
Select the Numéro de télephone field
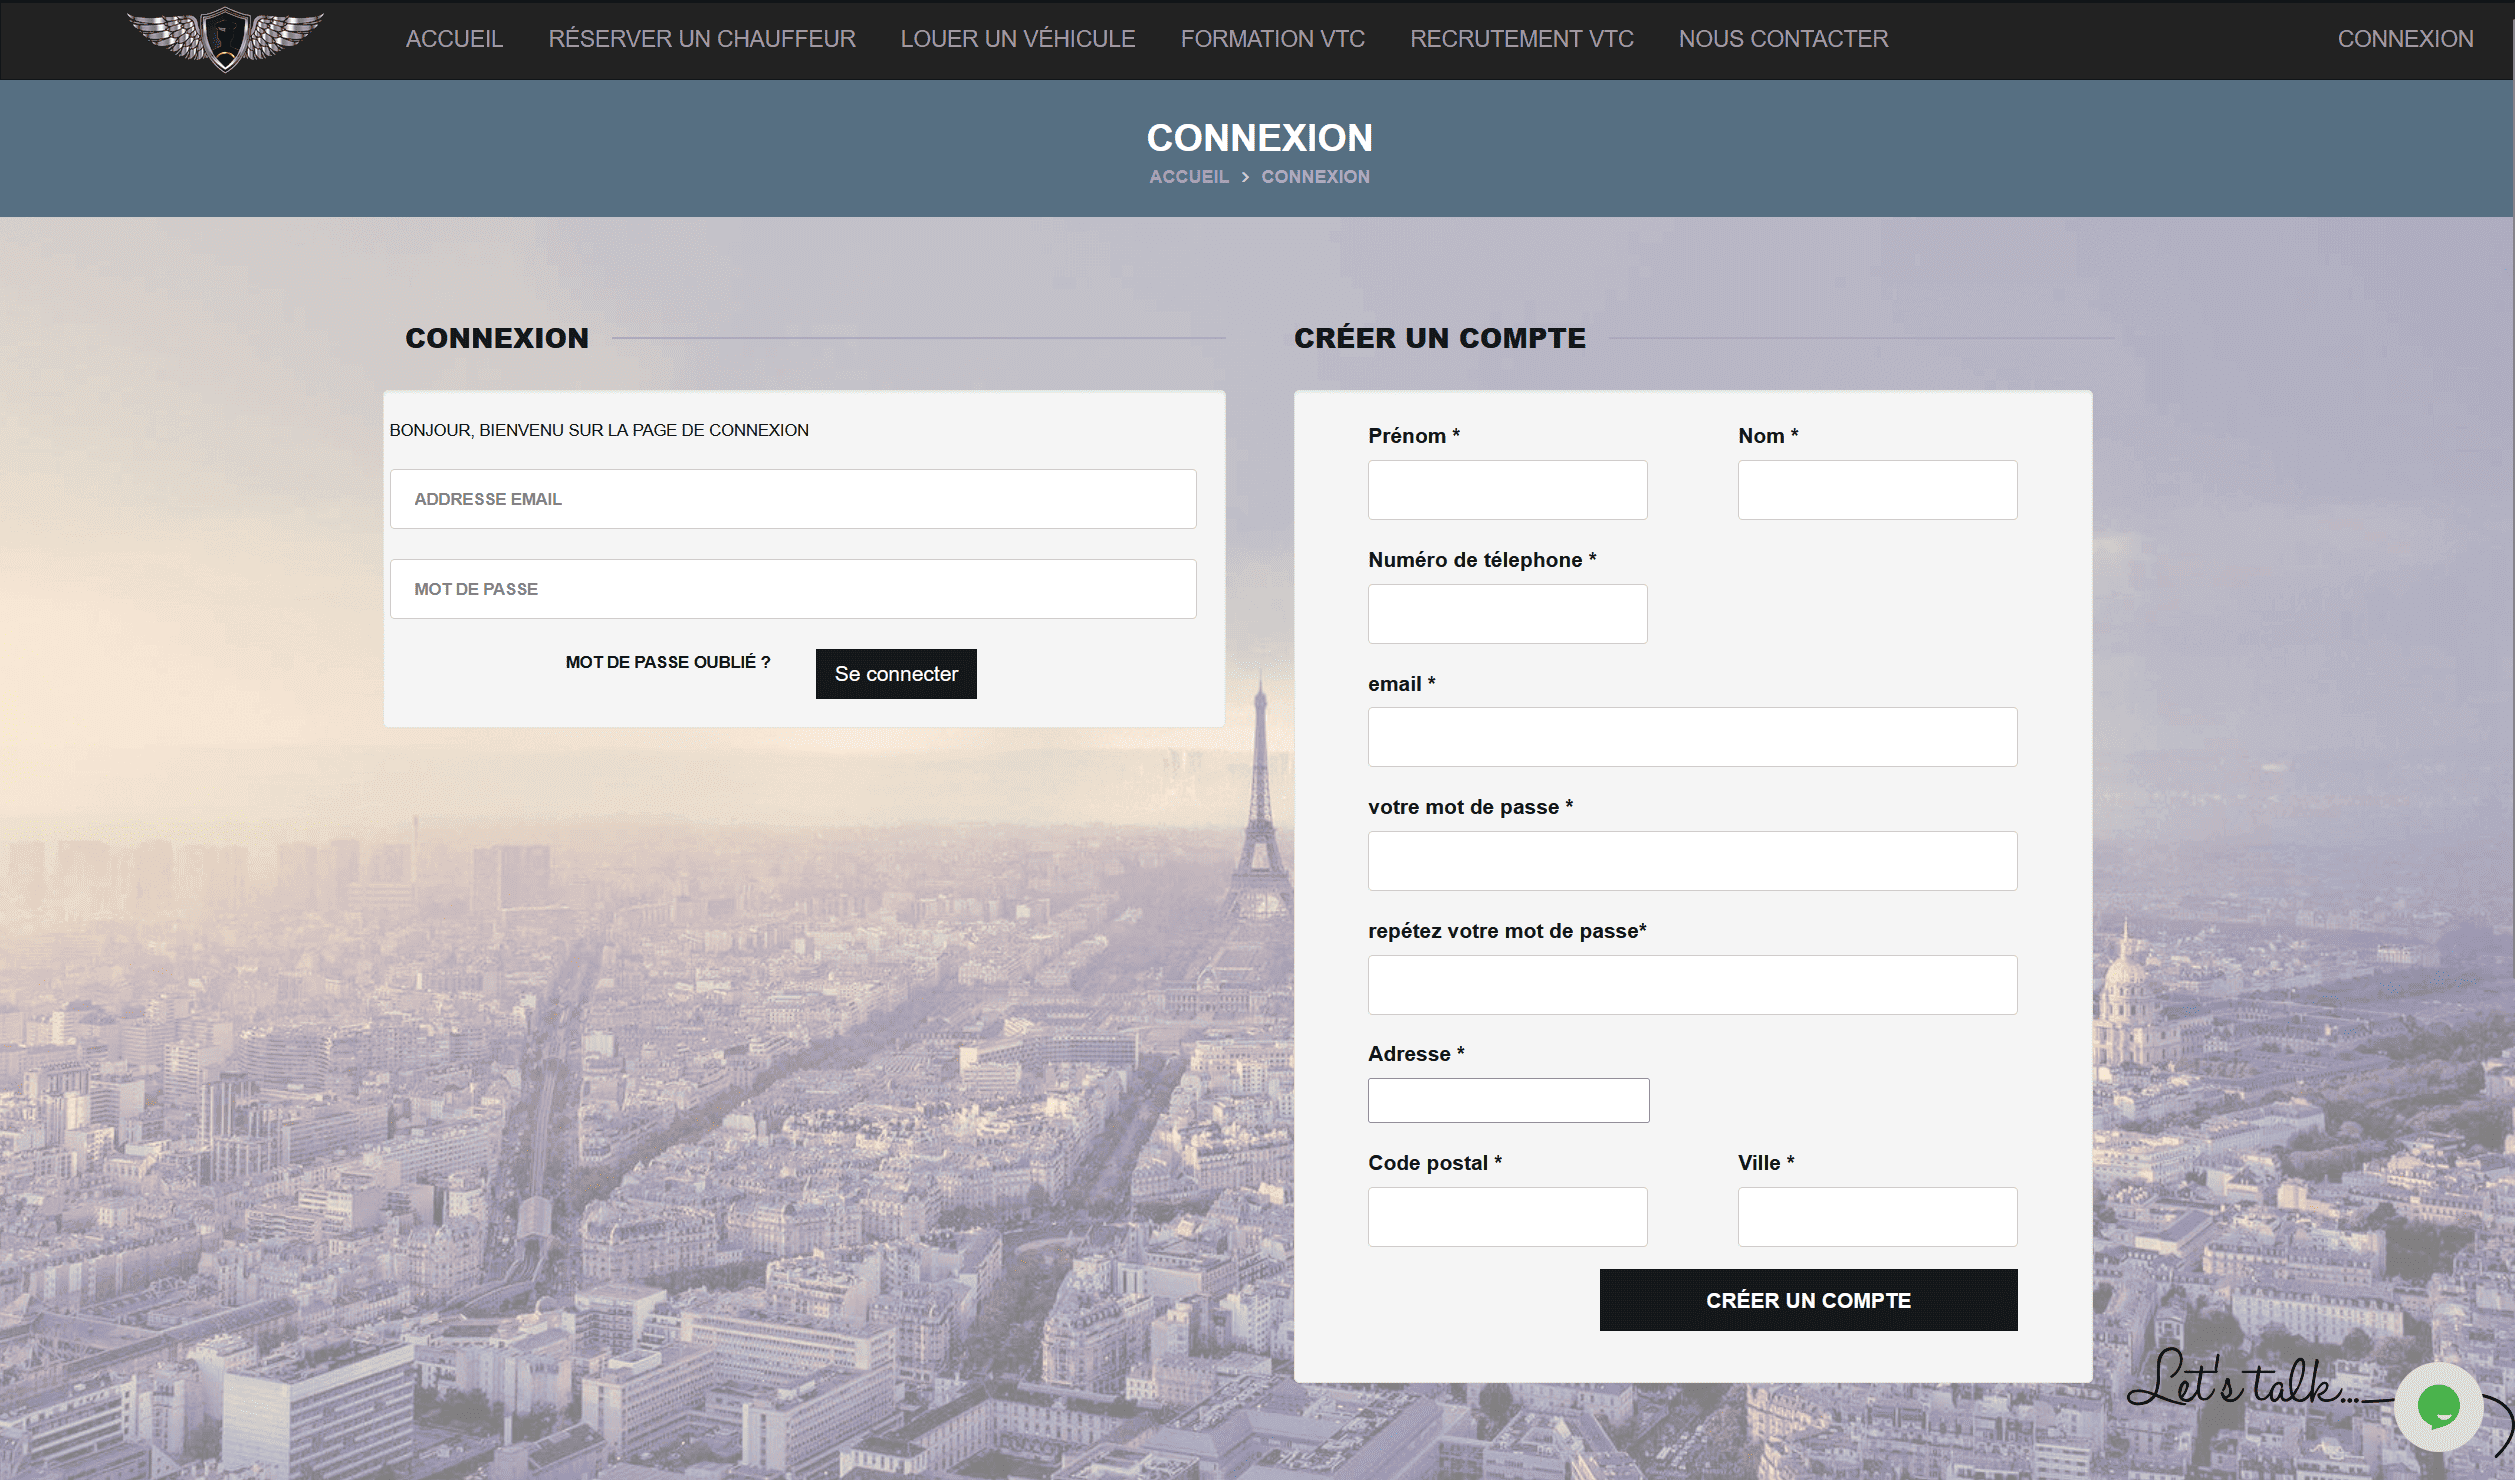(x=1506, y=614)
